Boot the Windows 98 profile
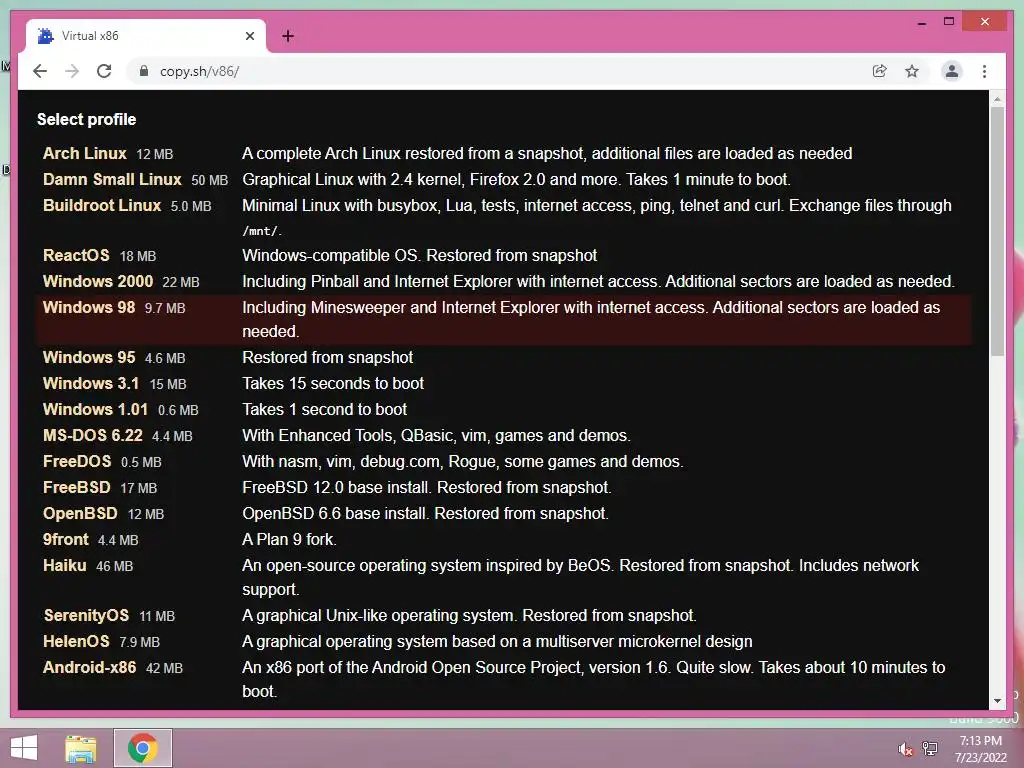 coord(88,308)
